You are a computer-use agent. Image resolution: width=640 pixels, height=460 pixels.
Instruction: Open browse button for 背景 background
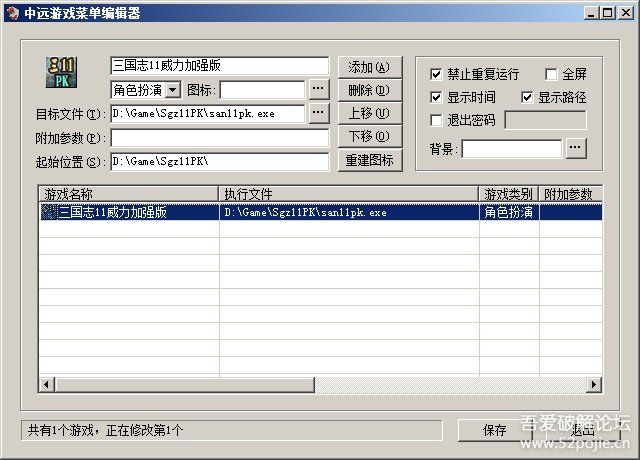576,148
